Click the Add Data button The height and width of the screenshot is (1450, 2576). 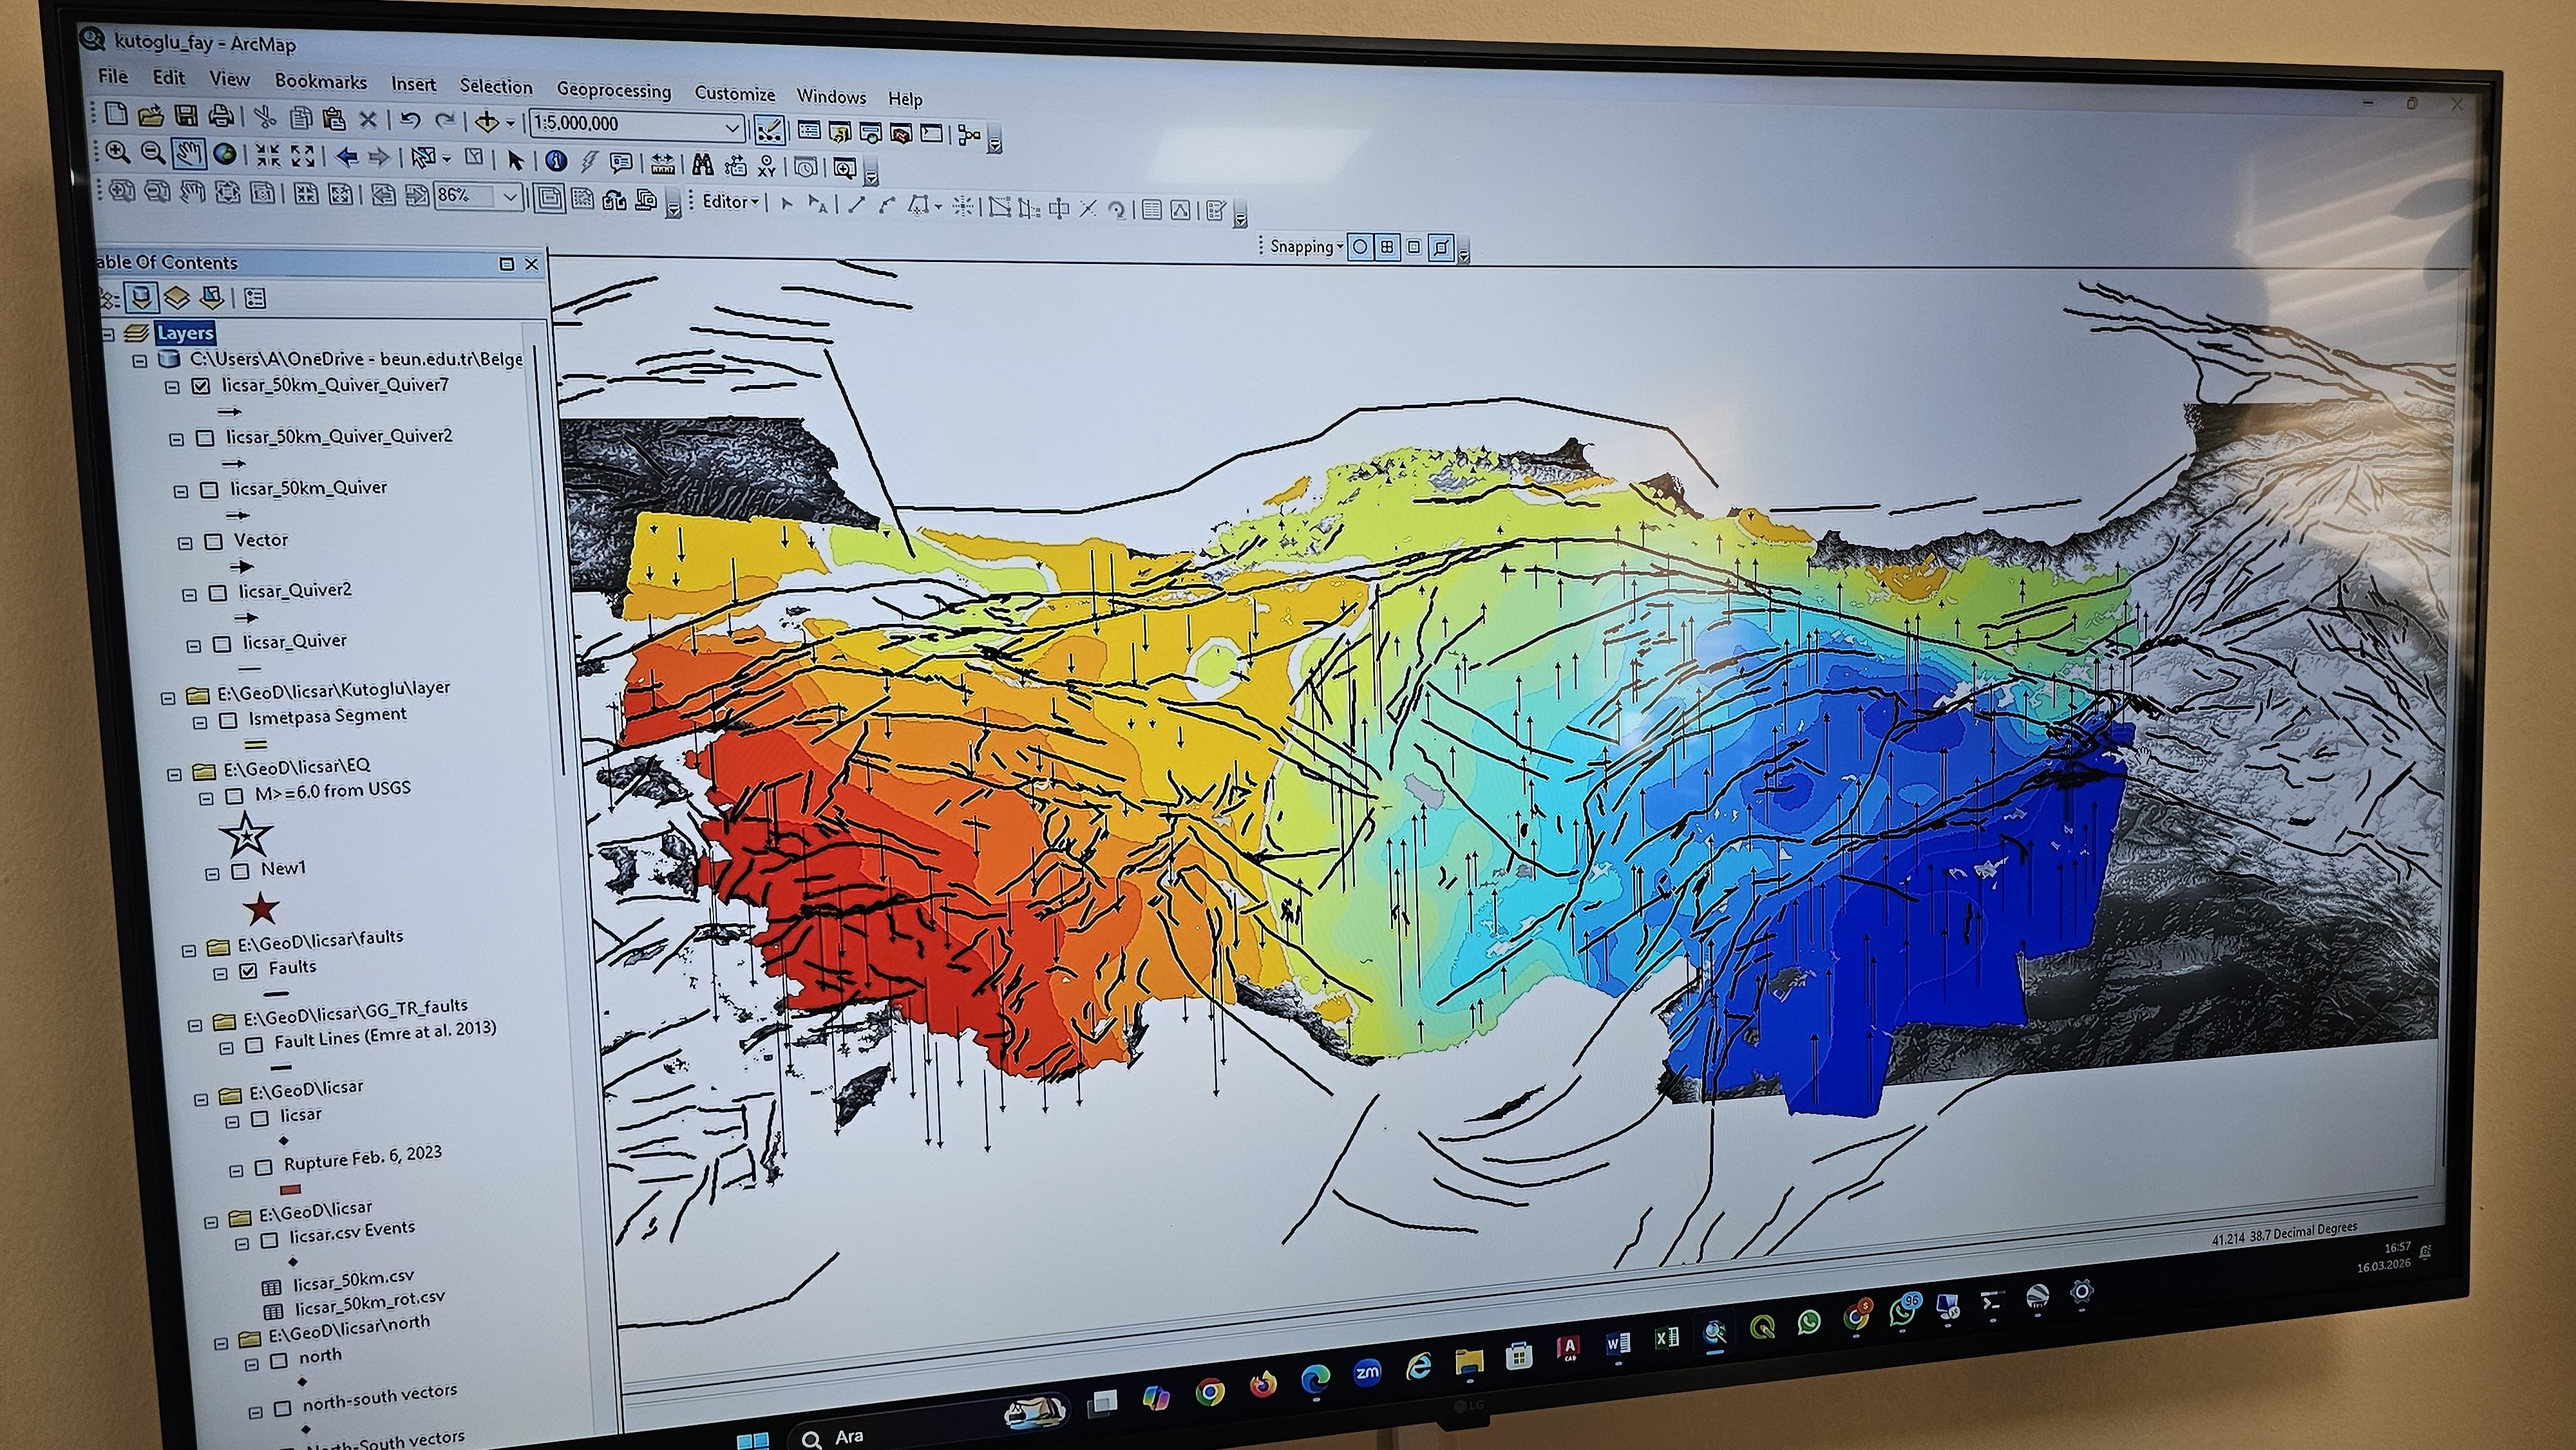[x=487, y=122]
